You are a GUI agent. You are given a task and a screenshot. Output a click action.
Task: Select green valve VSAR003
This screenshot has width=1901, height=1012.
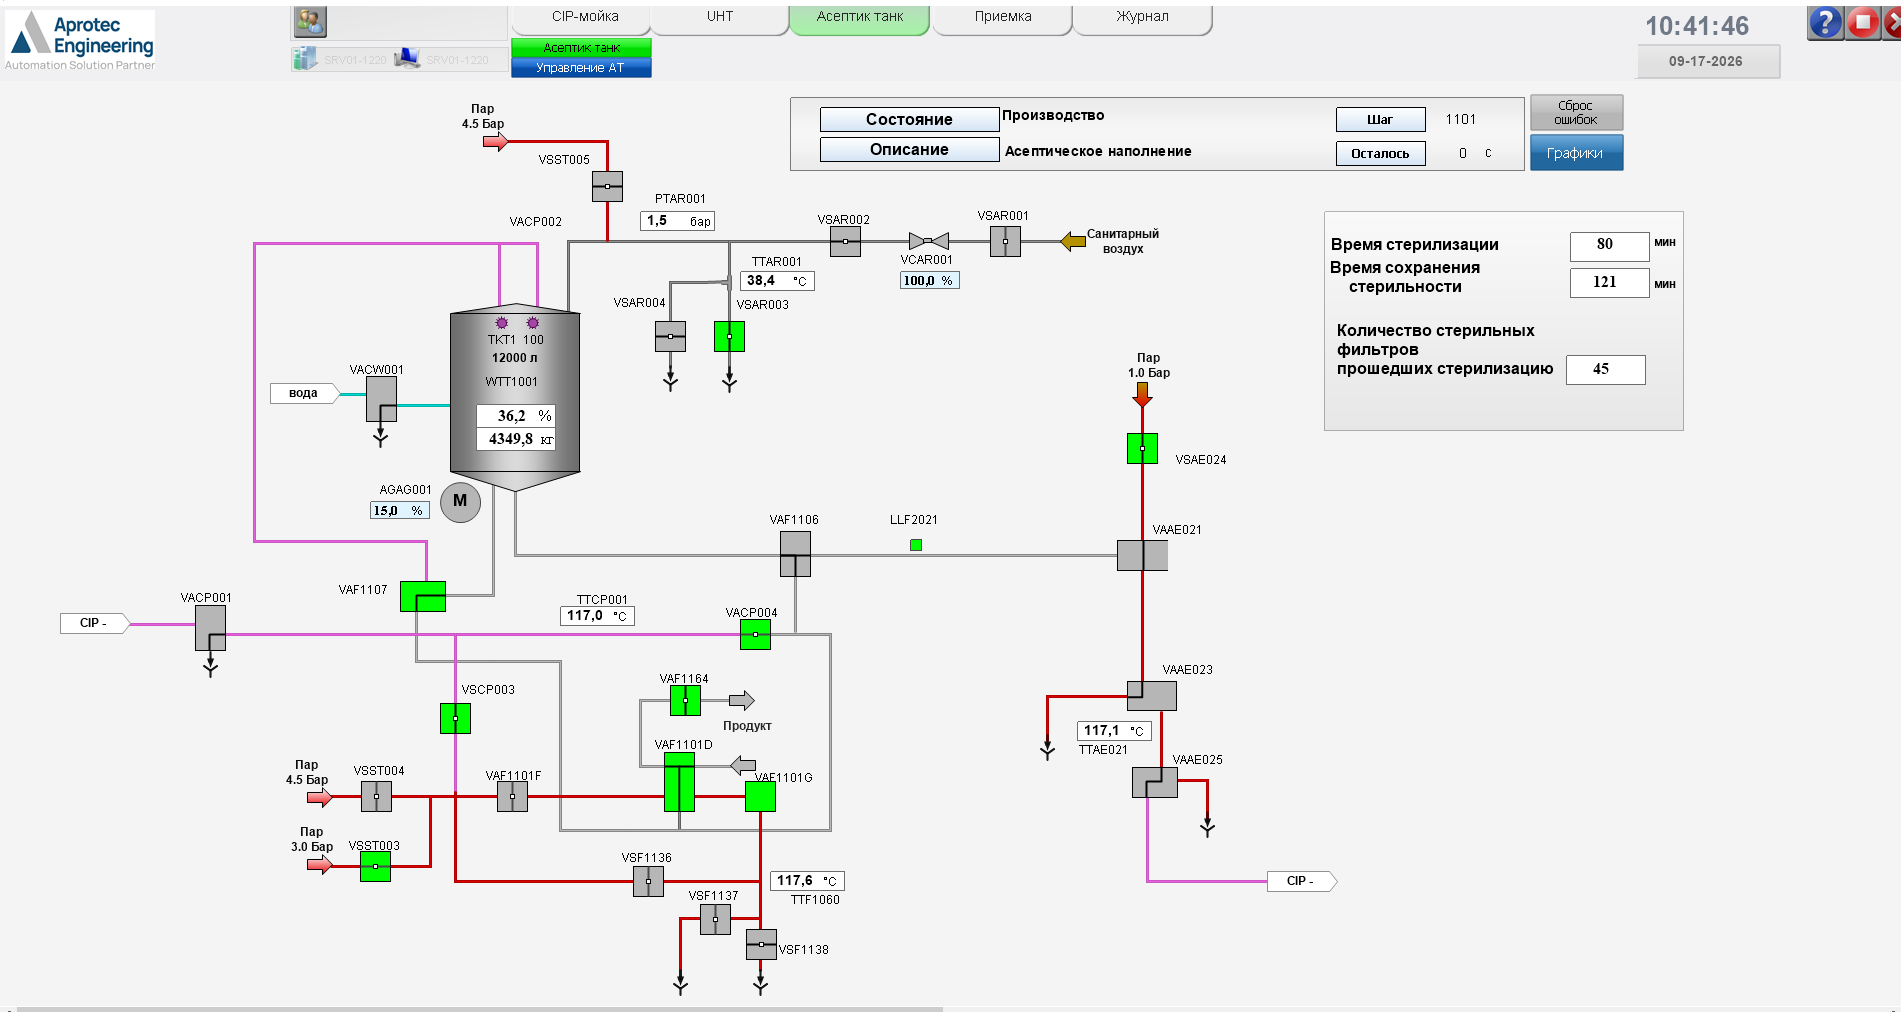pos(729,336)
